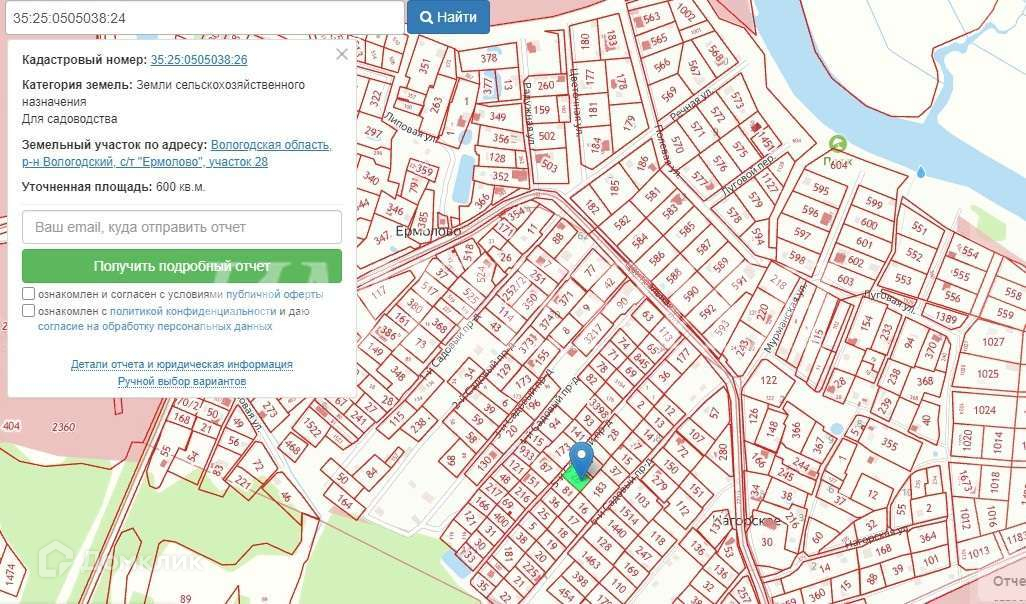The width and height of the screenshot is (1026, 604).
Task: Click the magnifier icon in Найти button
Action: pyautogui.click(x=426, y=17)
